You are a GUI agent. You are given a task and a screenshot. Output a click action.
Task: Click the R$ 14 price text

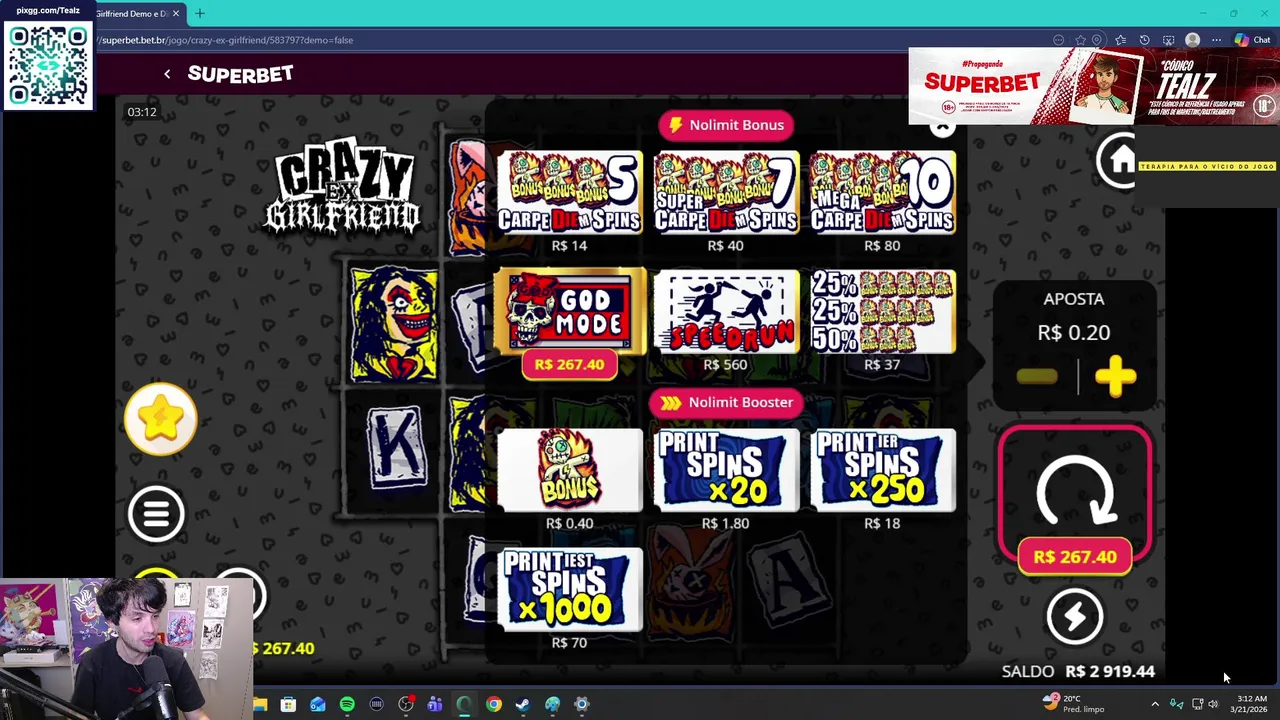(569, 245)
